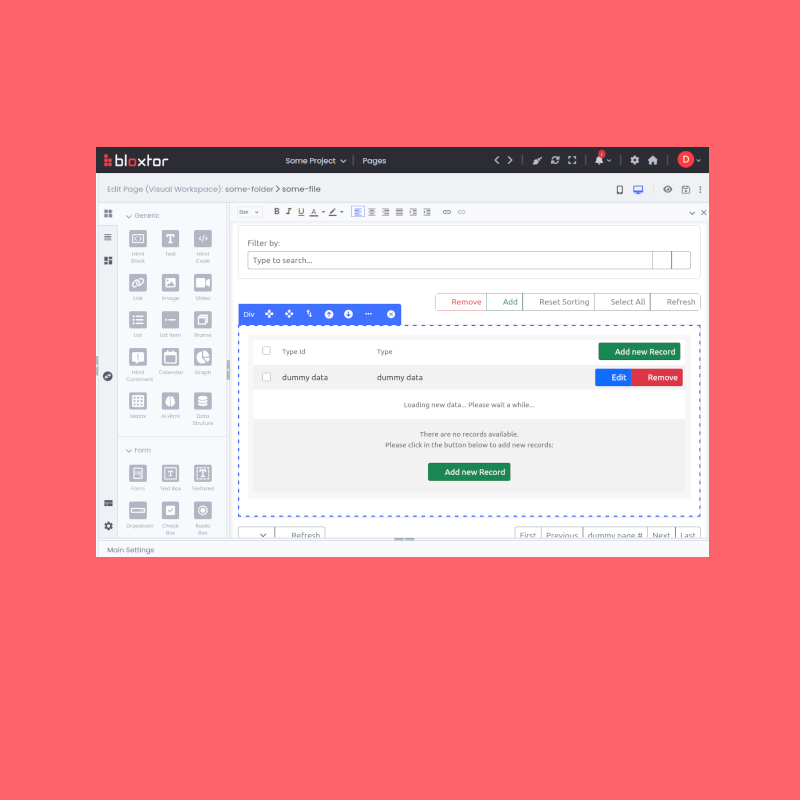Click the blue Edit button

614,378
